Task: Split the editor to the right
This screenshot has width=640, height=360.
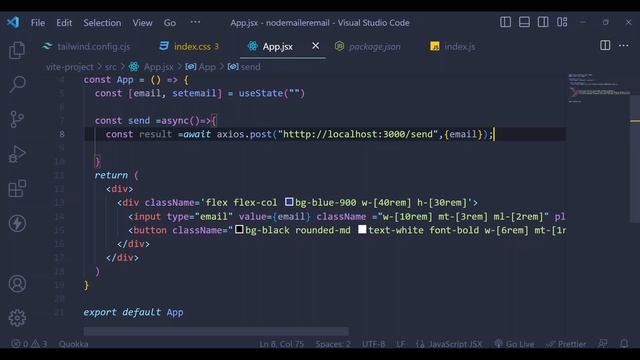Action: (605, 45)
